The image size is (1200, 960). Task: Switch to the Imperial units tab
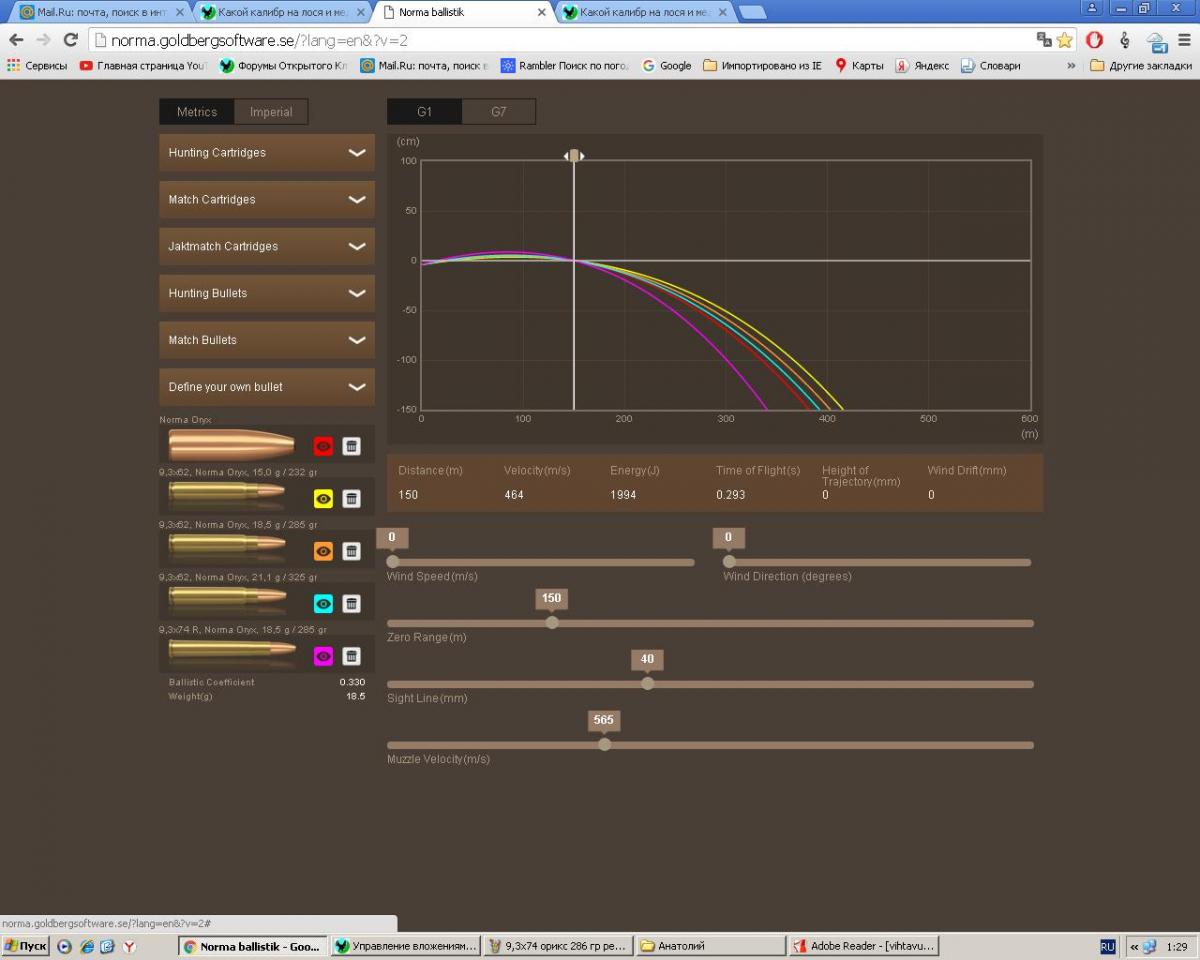click(x=271, y=112)
